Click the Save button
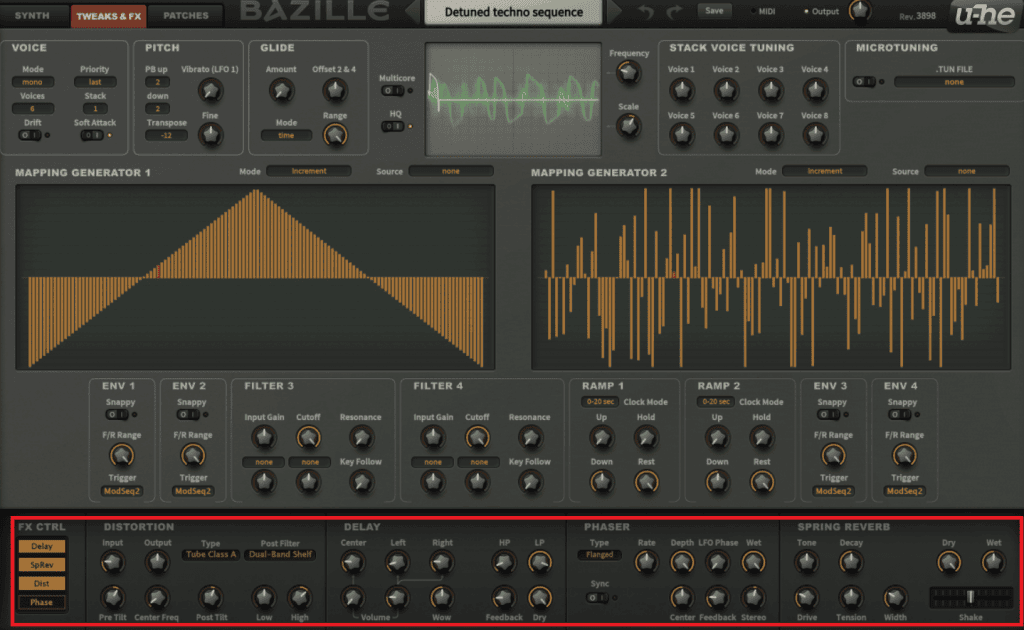Screen dimensions: 1024x630 click(x=714, y=11)
